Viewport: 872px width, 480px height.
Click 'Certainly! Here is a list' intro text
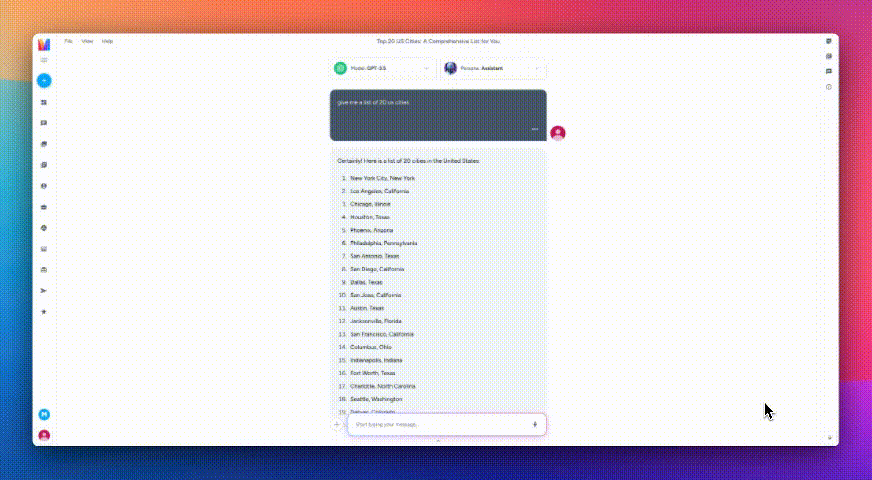pyautogui.click(x=408, y=161)
